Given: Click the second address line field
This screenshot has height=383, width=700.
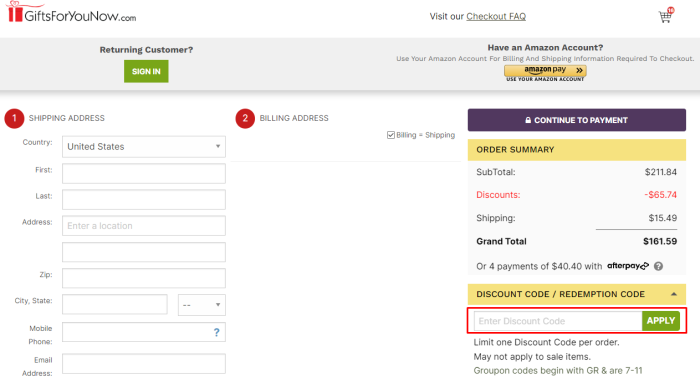Looking at the screenshot, I should click(144, 252).
